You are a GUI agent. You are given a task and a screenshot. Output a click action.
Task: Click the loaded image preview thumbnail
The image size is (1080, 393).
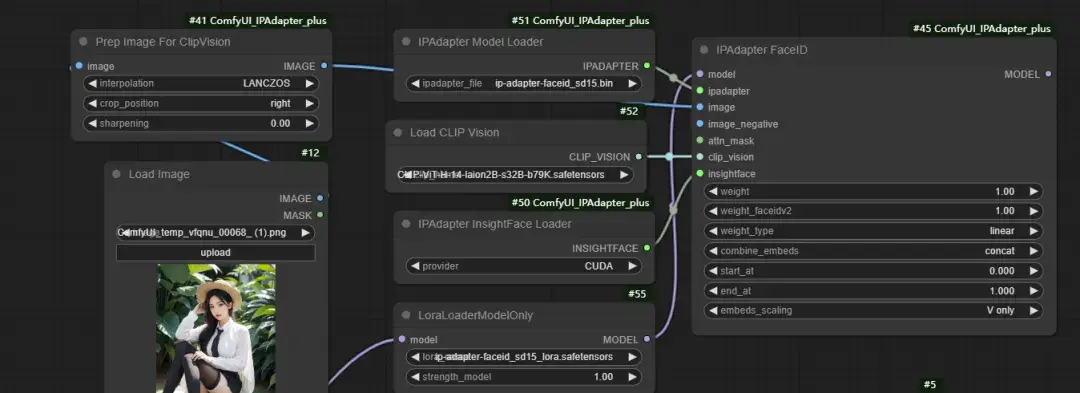216,328
